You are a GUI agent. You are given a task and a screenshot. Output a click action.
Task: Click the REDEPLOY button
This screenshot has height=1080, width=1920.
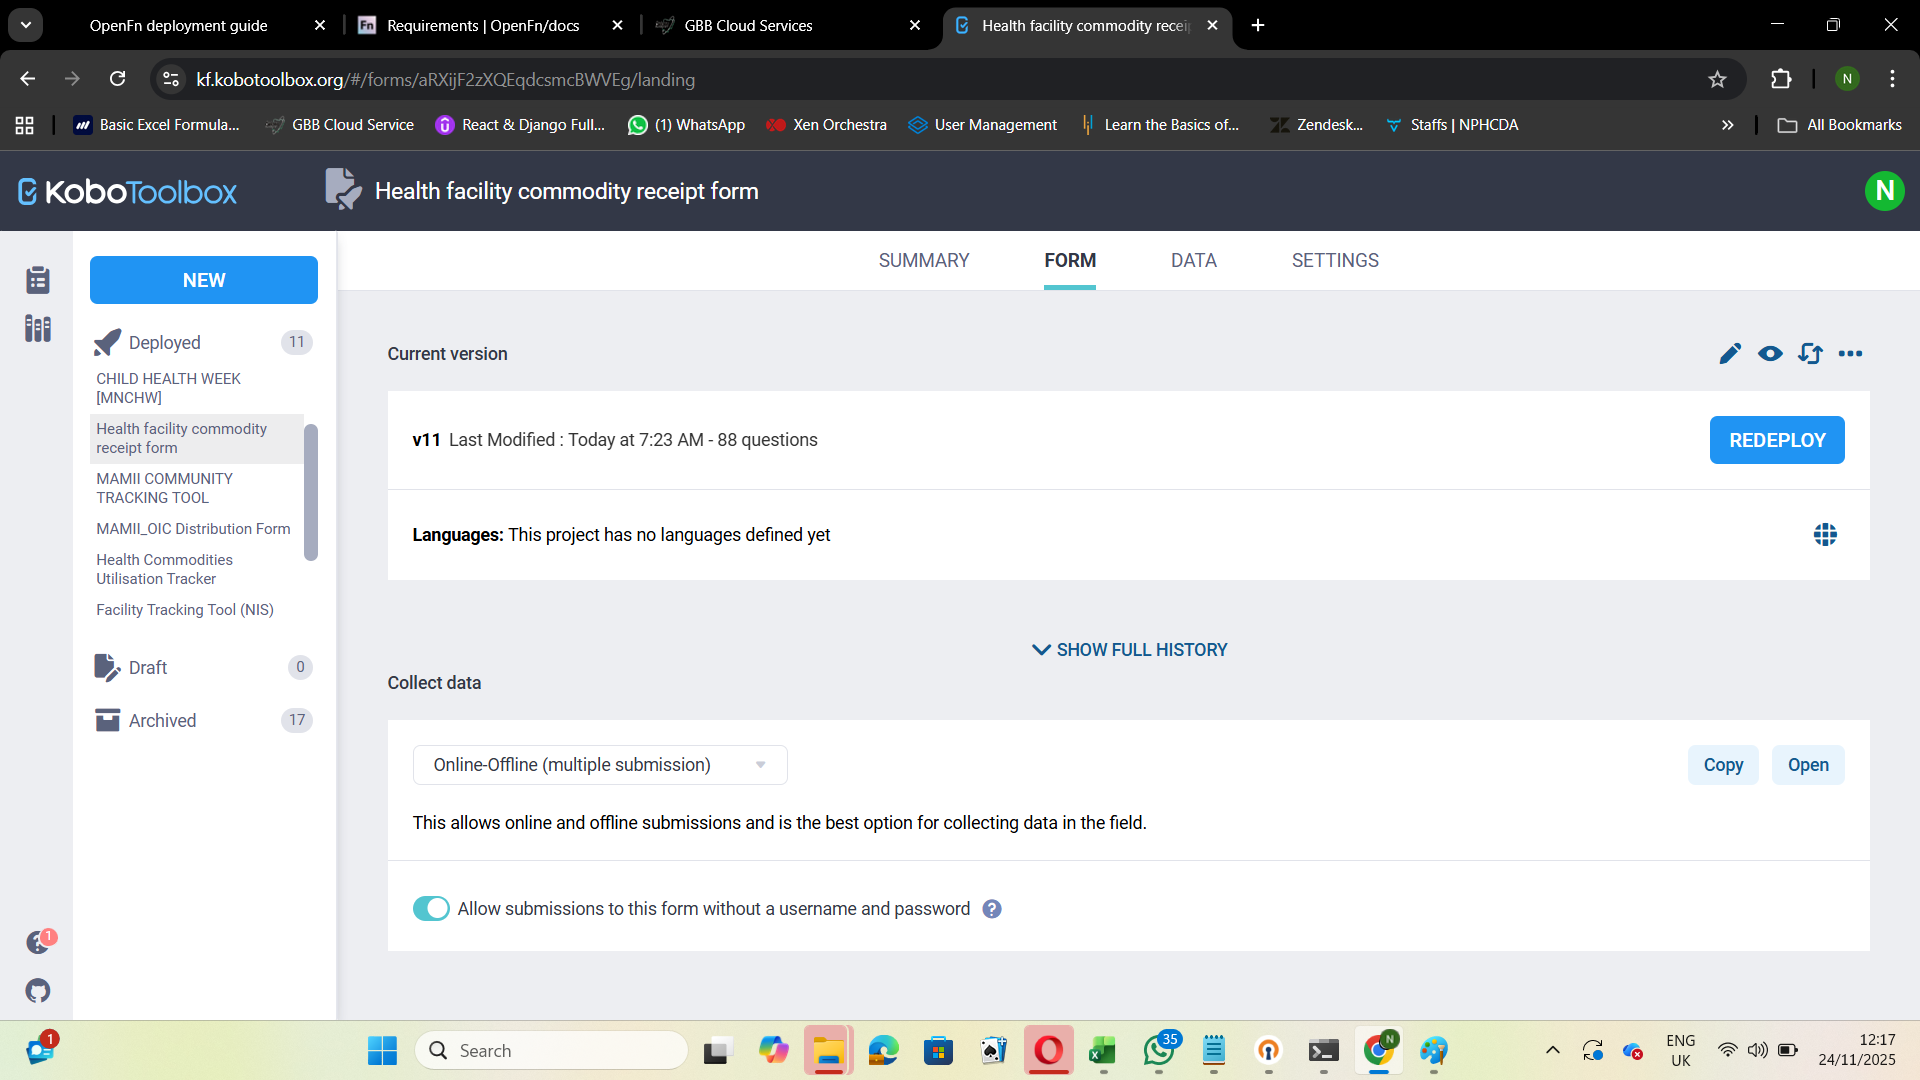[x=1776, y=440]
